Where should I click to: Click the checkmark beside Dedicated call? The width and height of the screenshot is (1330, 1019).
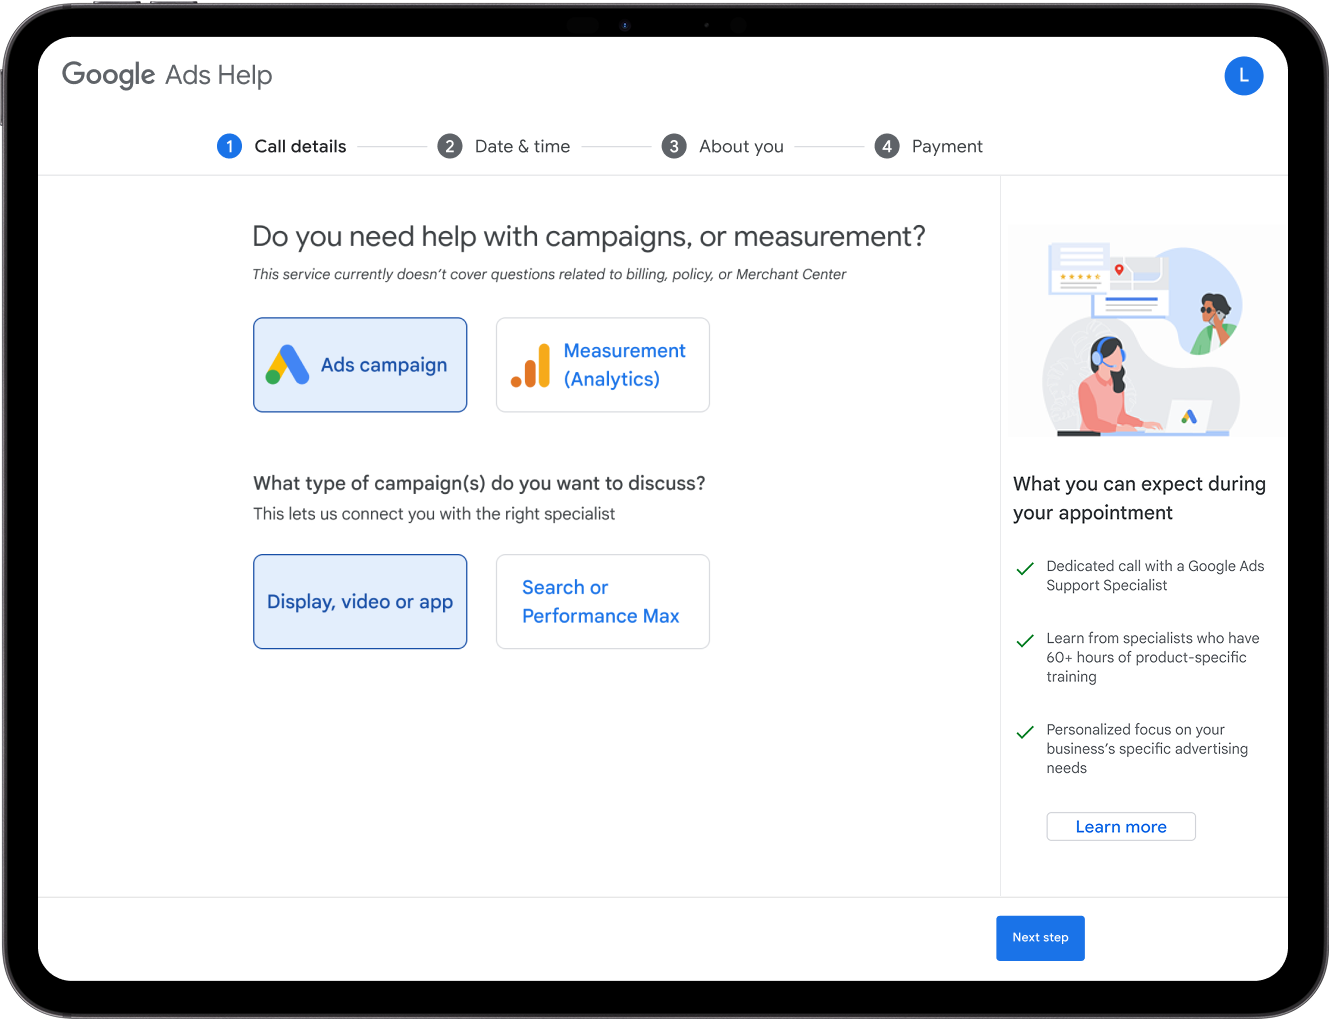pyautogui.click(x=1025, y=569)
